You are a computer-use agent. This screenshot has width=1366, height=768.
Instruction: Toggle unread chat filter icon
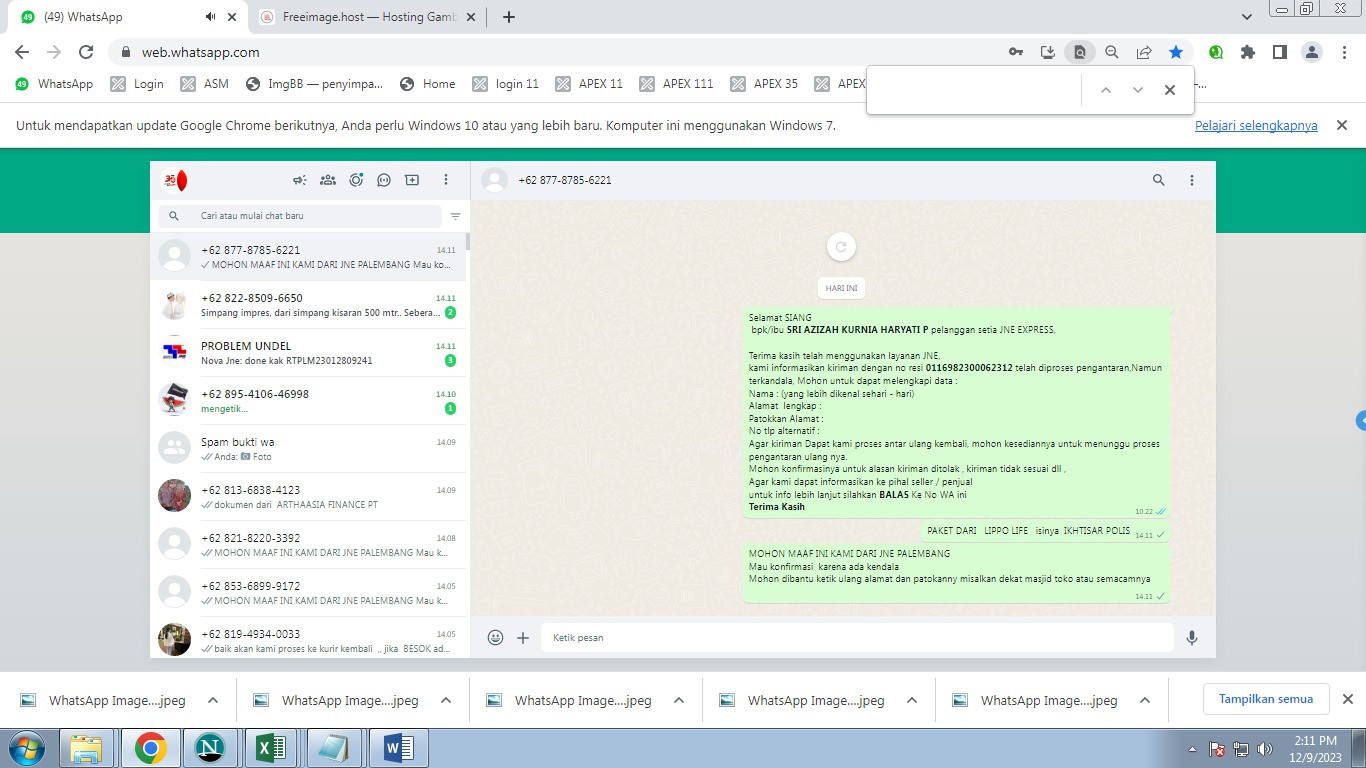click(x=455, y=216)
